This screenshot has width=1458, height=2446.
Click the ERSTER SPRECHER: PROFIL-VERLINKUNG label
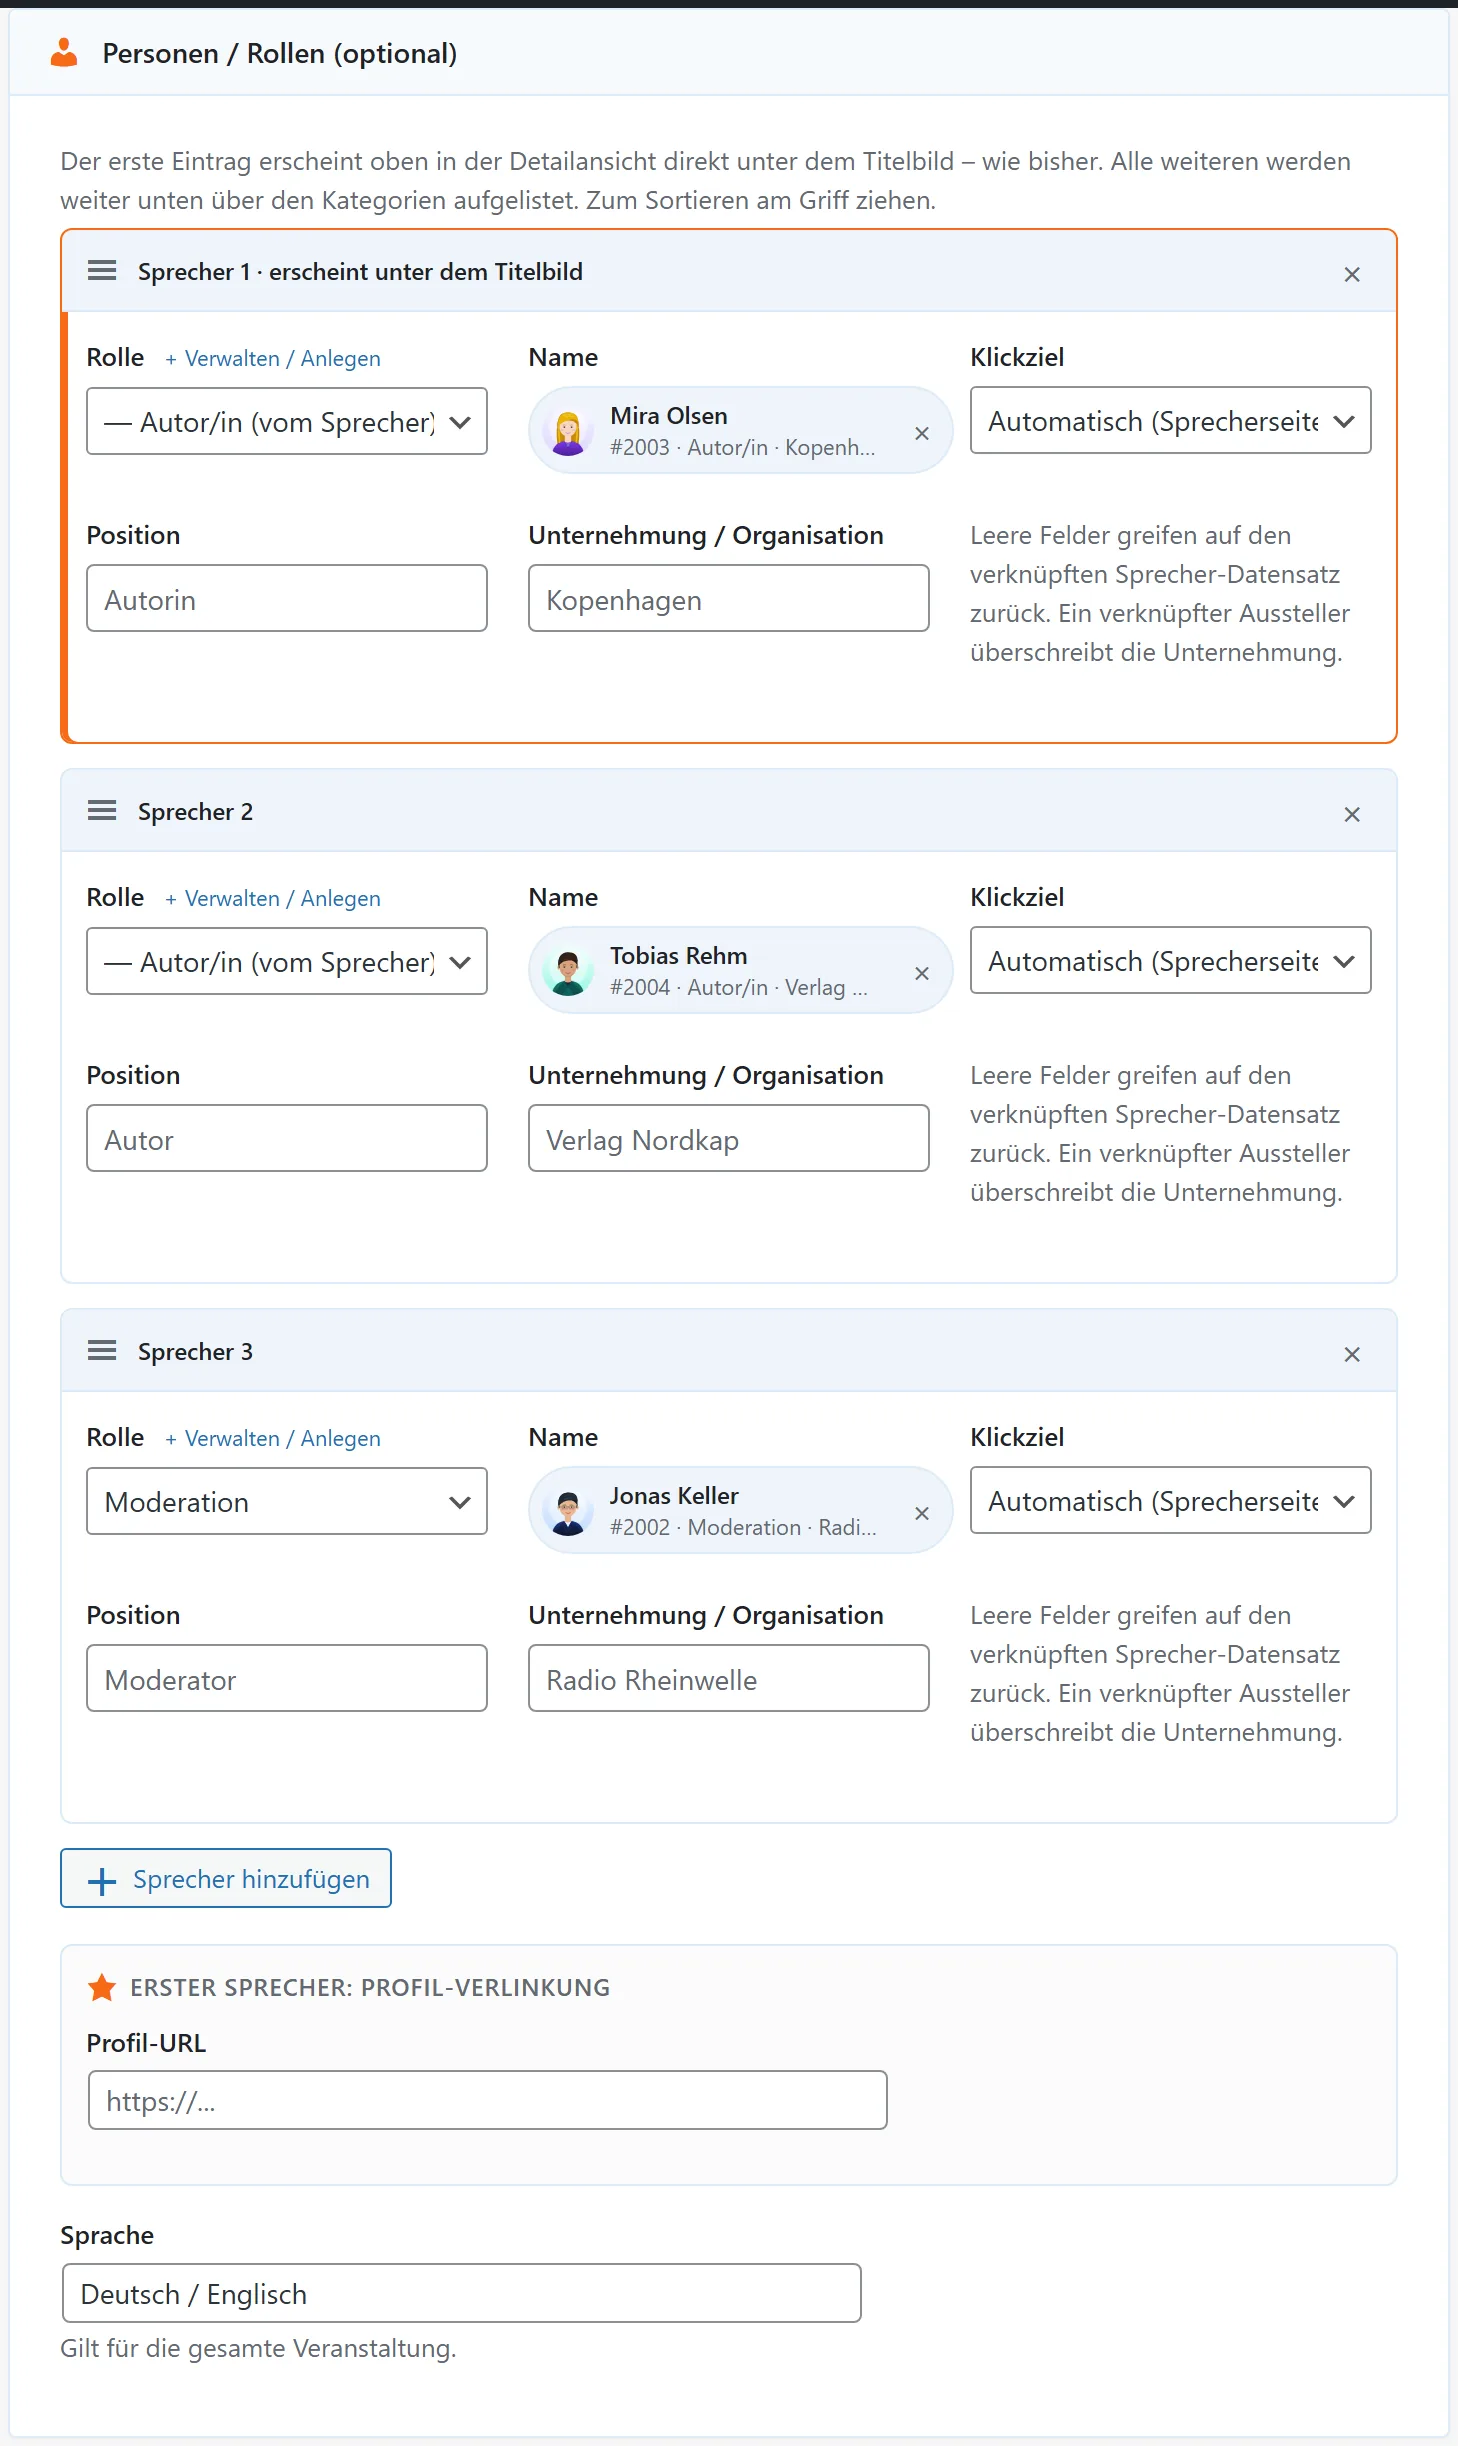coord(370,1987)
